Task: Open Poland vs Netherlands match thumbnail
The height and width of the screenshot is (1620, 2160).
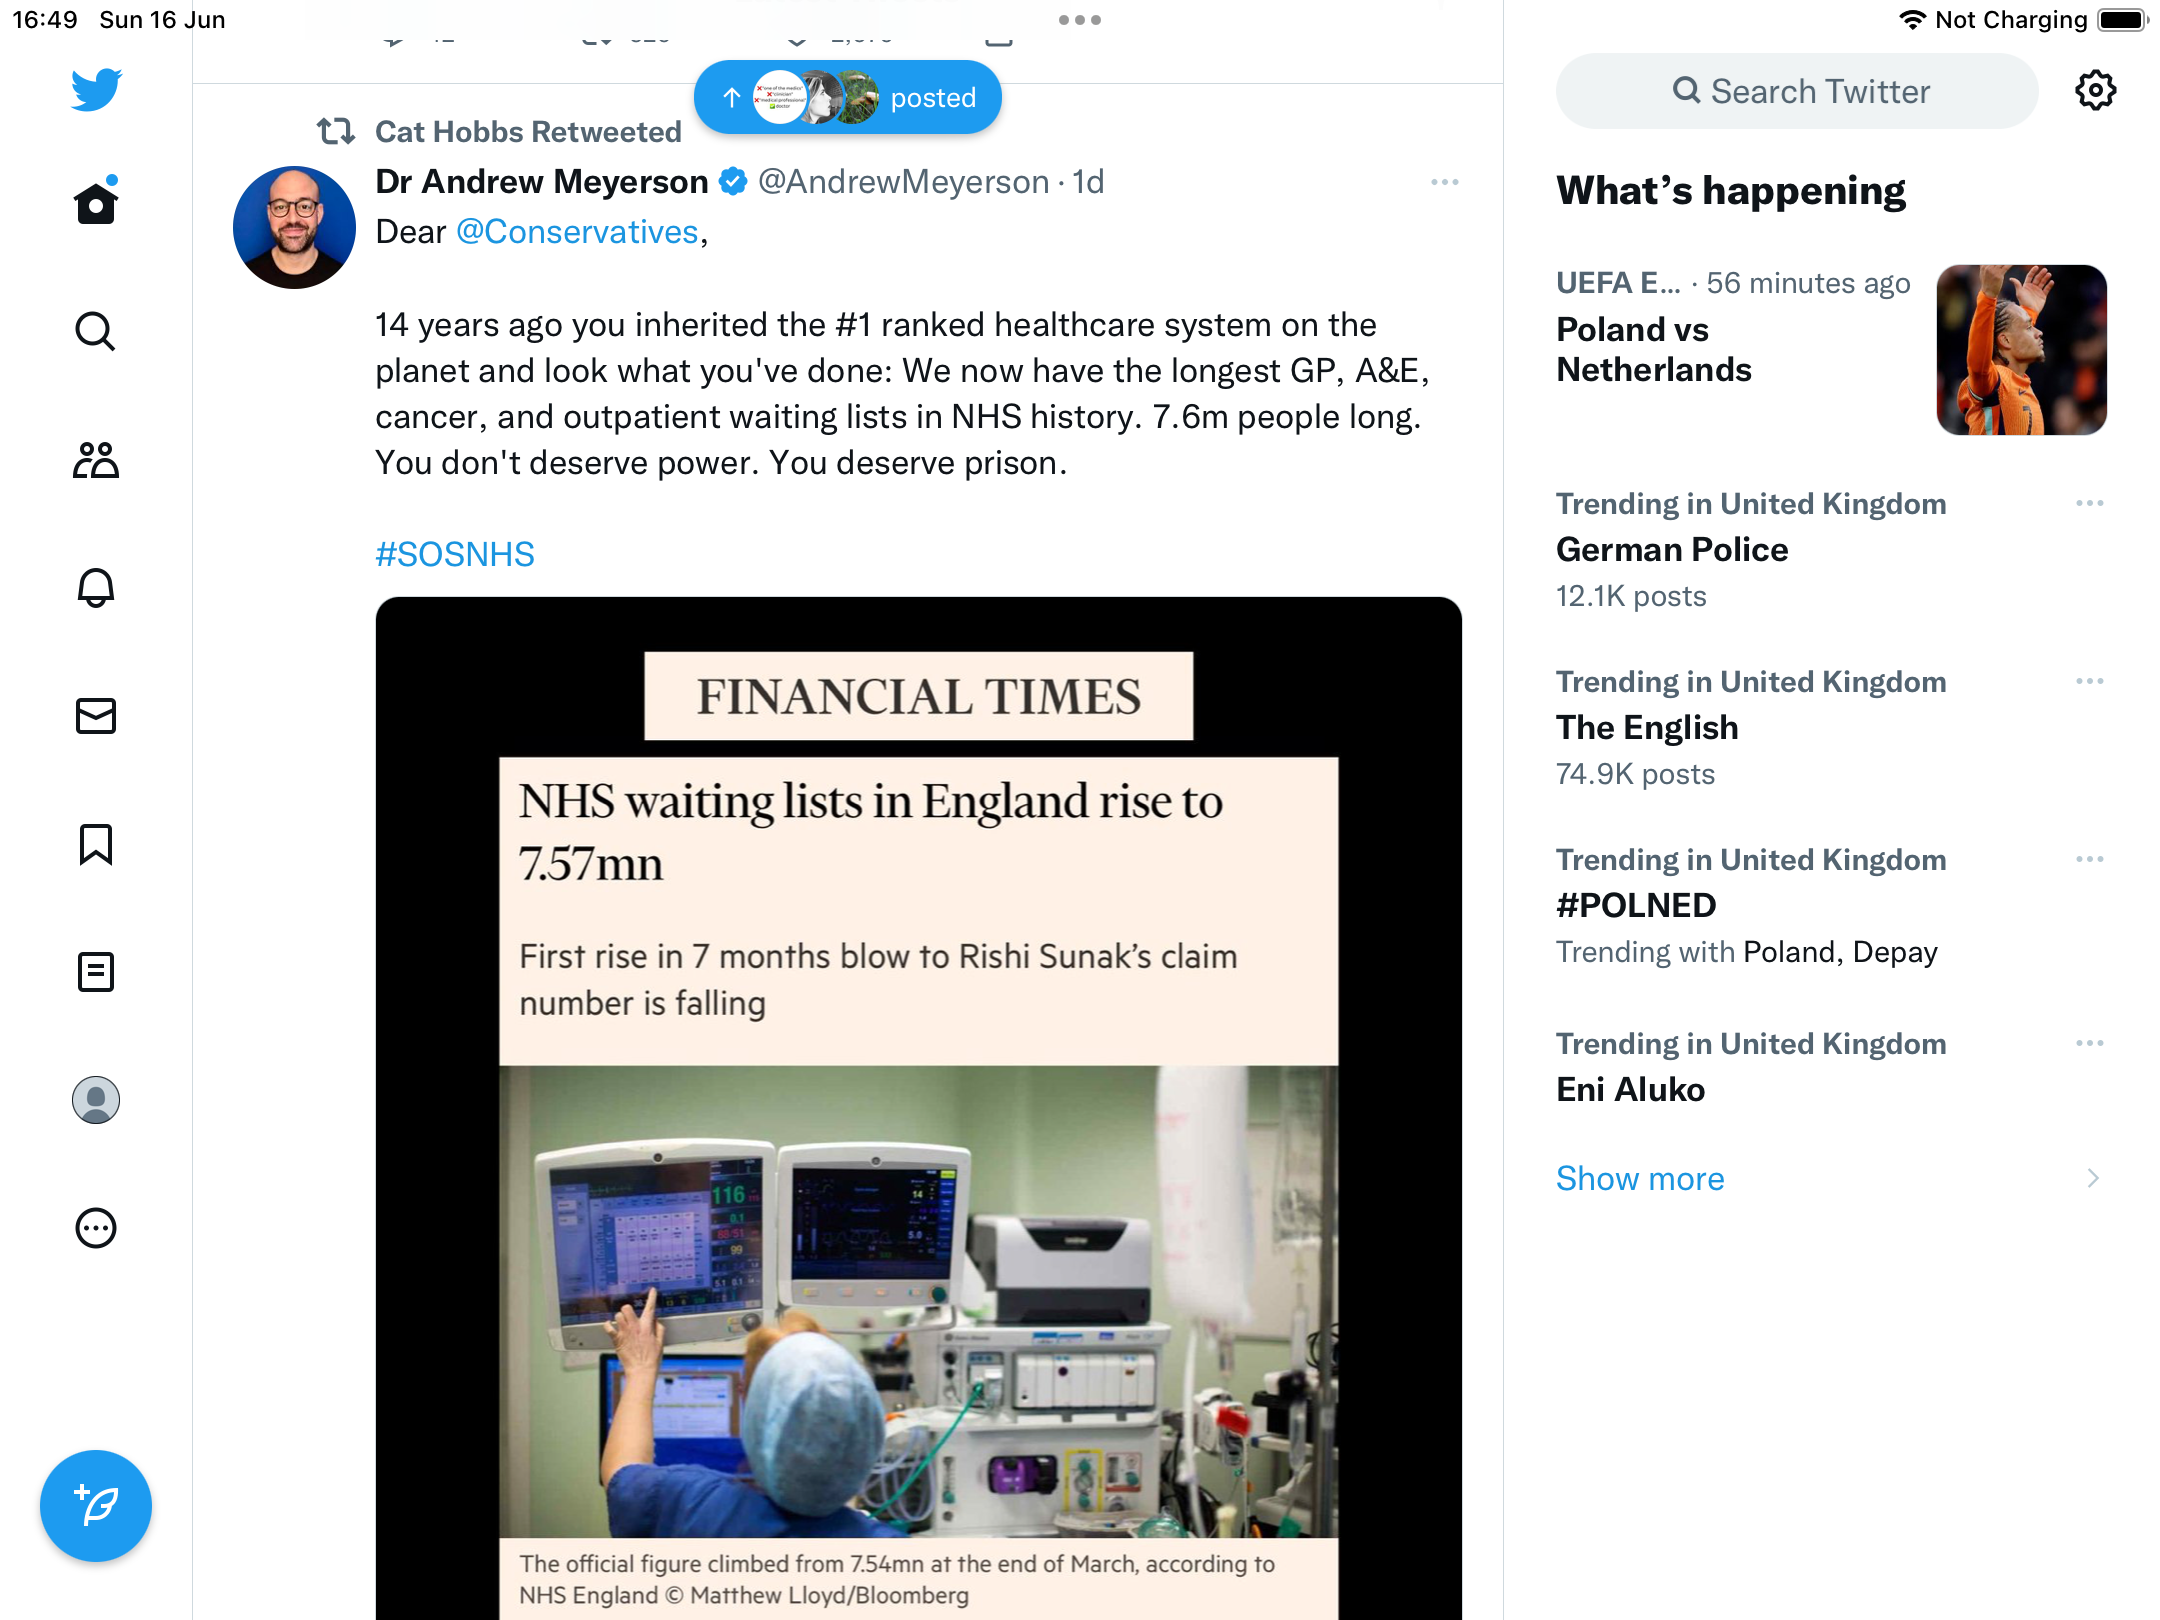Action: (x=2021, y=350)
